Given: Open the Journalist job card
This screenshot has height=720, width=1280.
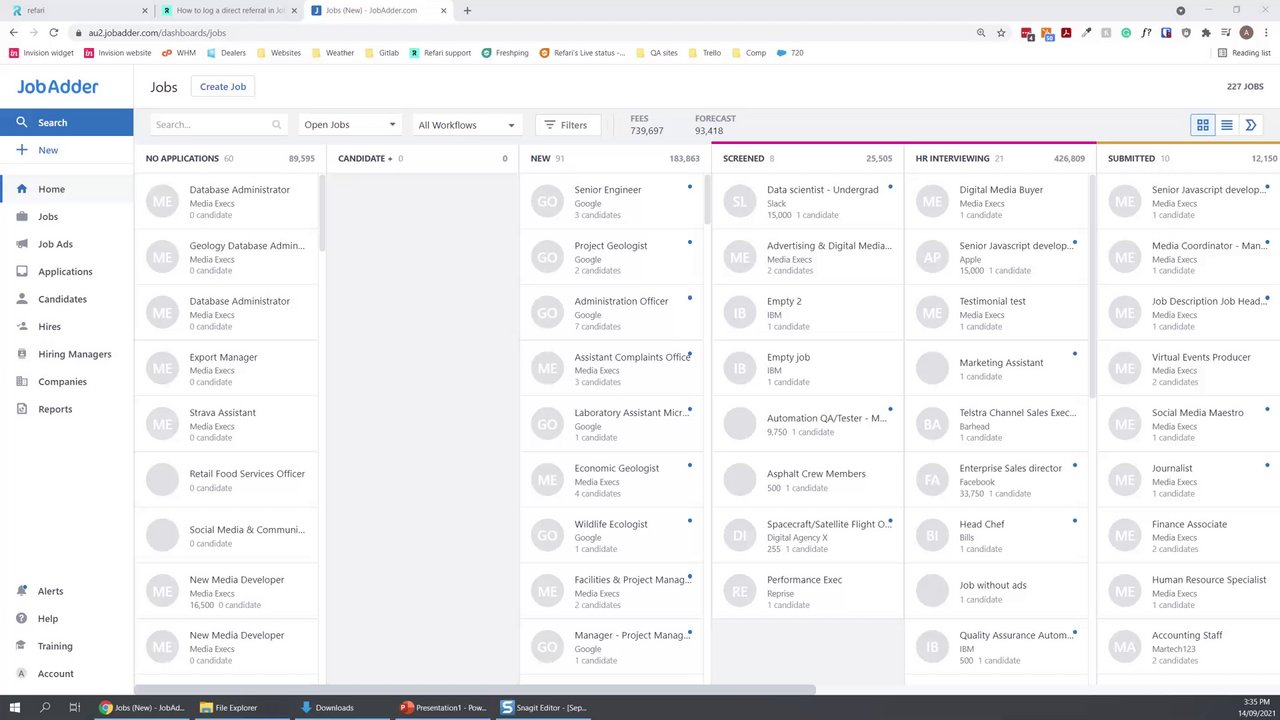Looking at the screenshot, I should 1189,480.
